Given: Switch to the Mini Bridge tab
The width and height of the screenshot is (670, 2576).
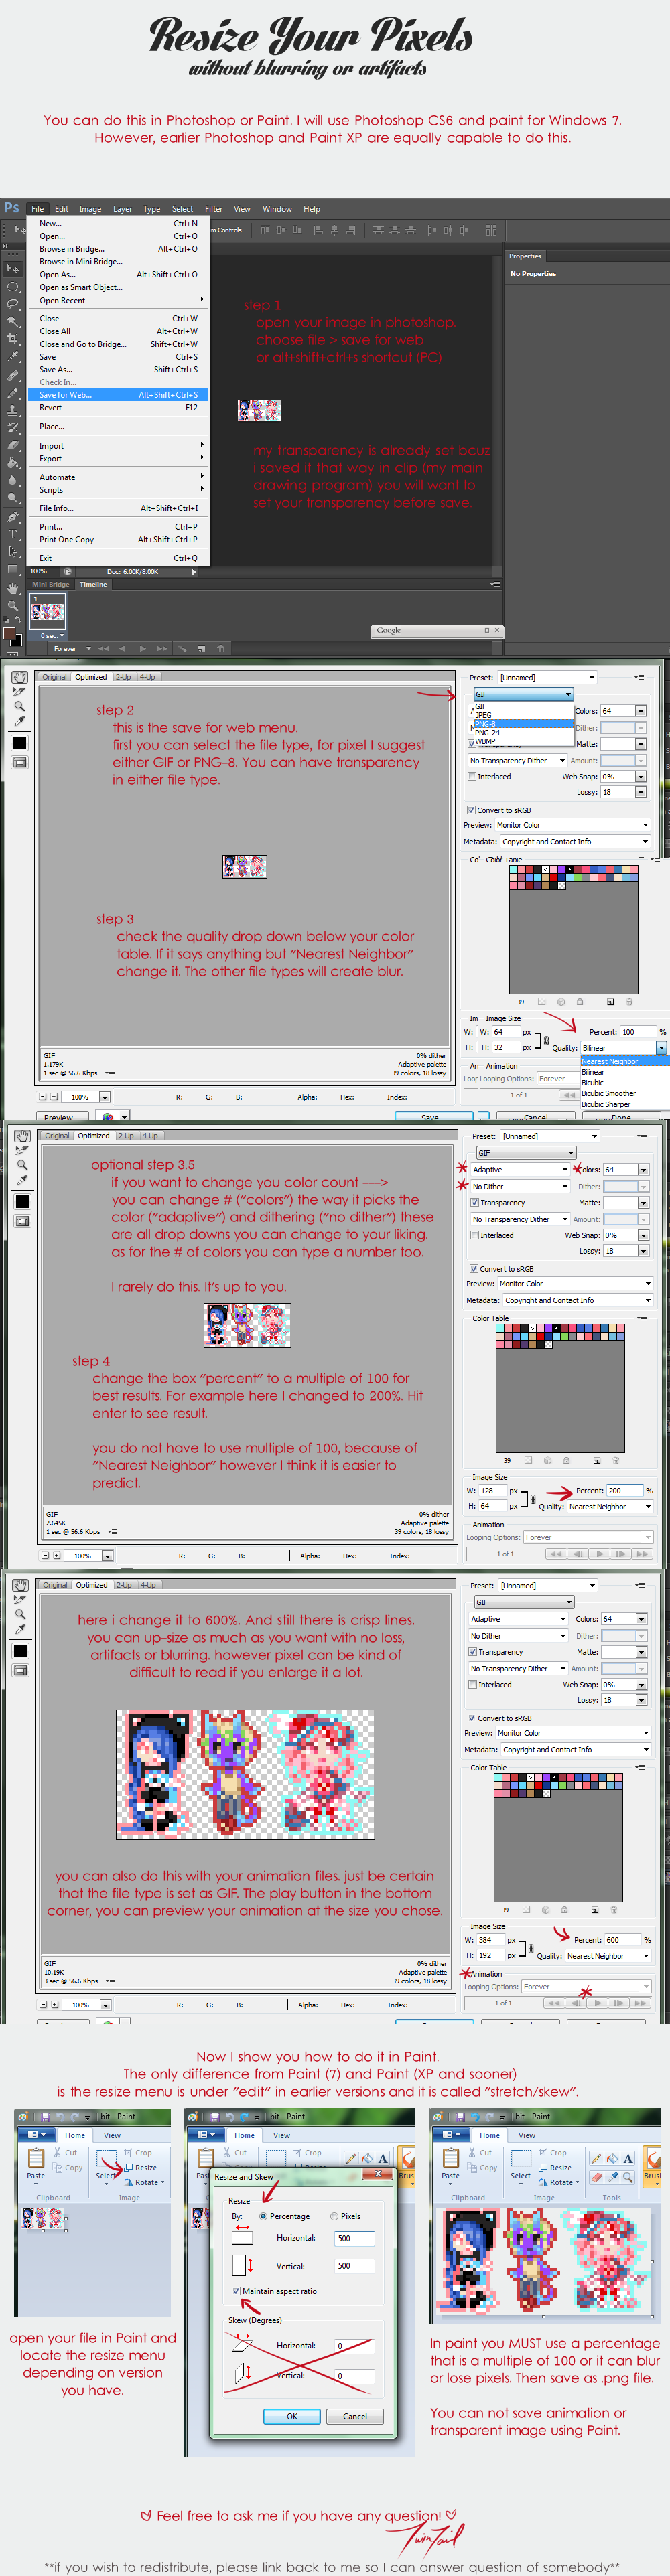Looking at the screenshot, I should [51, 585].
